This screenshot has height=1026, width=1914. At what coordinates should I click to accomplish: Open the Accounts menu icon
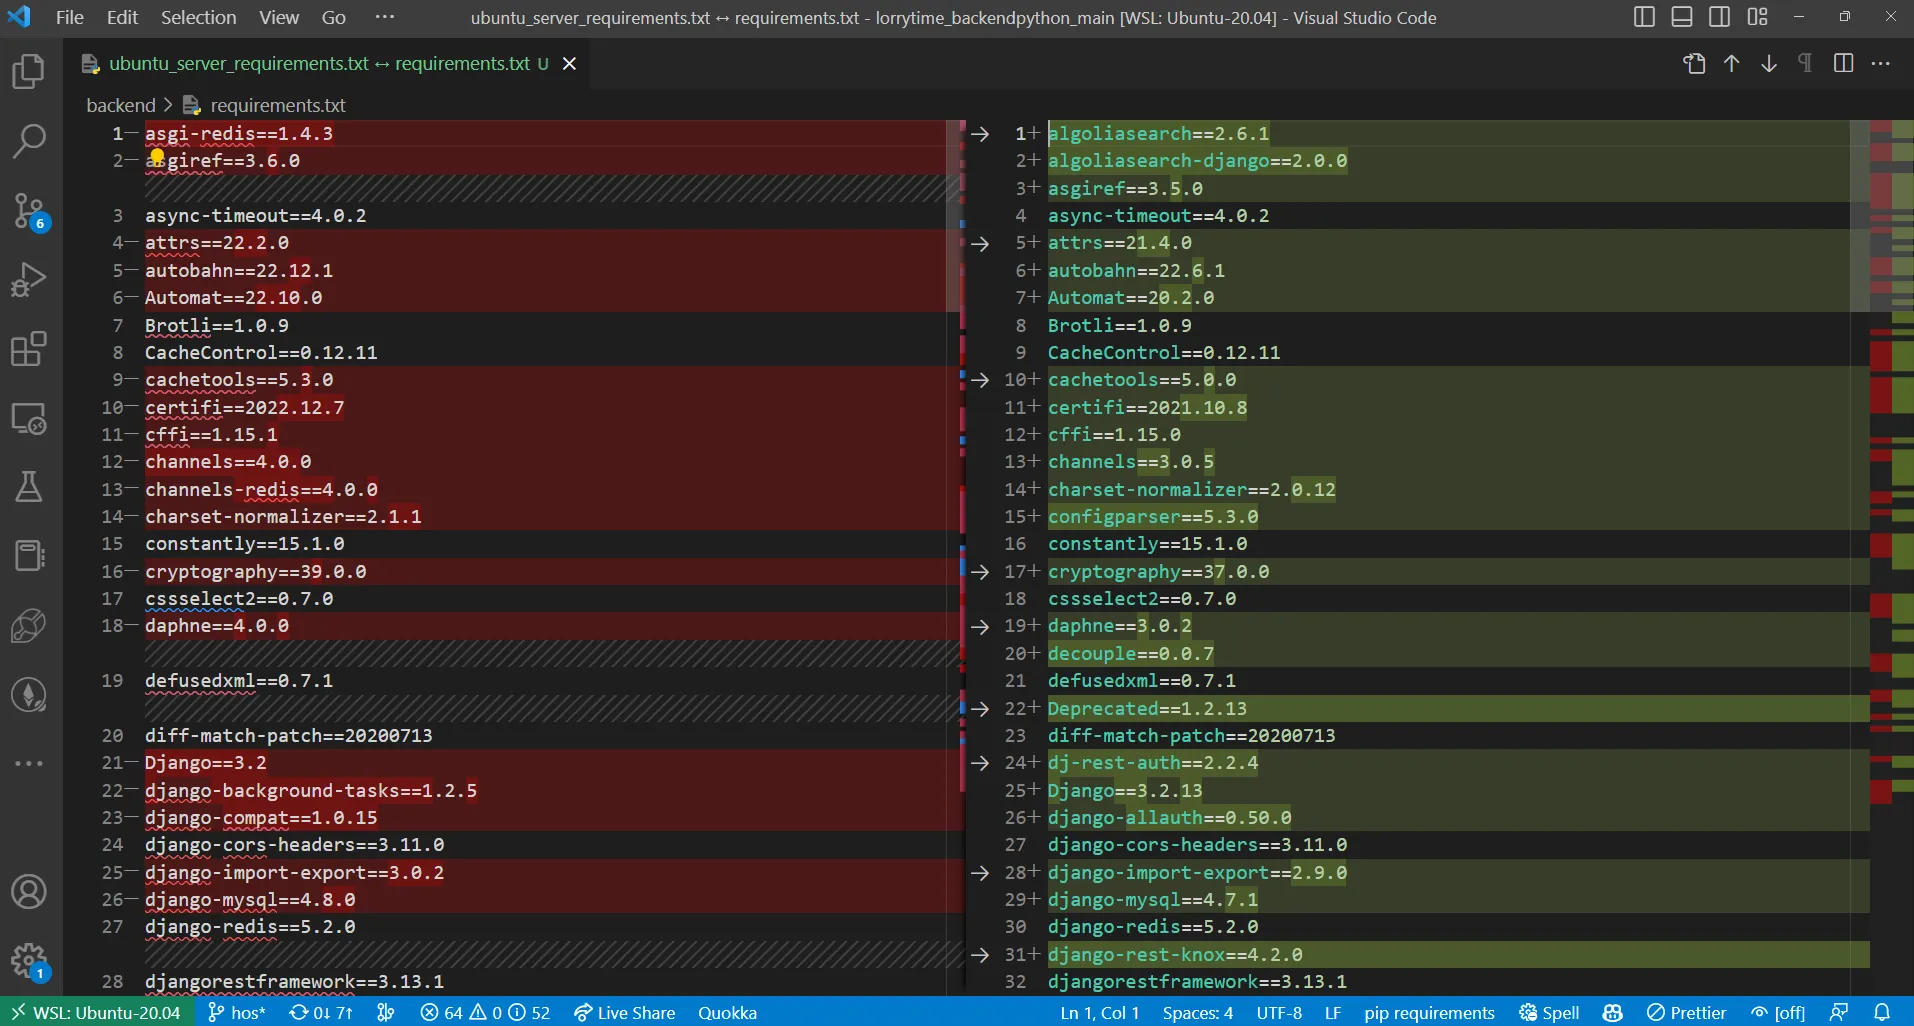[x=29, y=891]
